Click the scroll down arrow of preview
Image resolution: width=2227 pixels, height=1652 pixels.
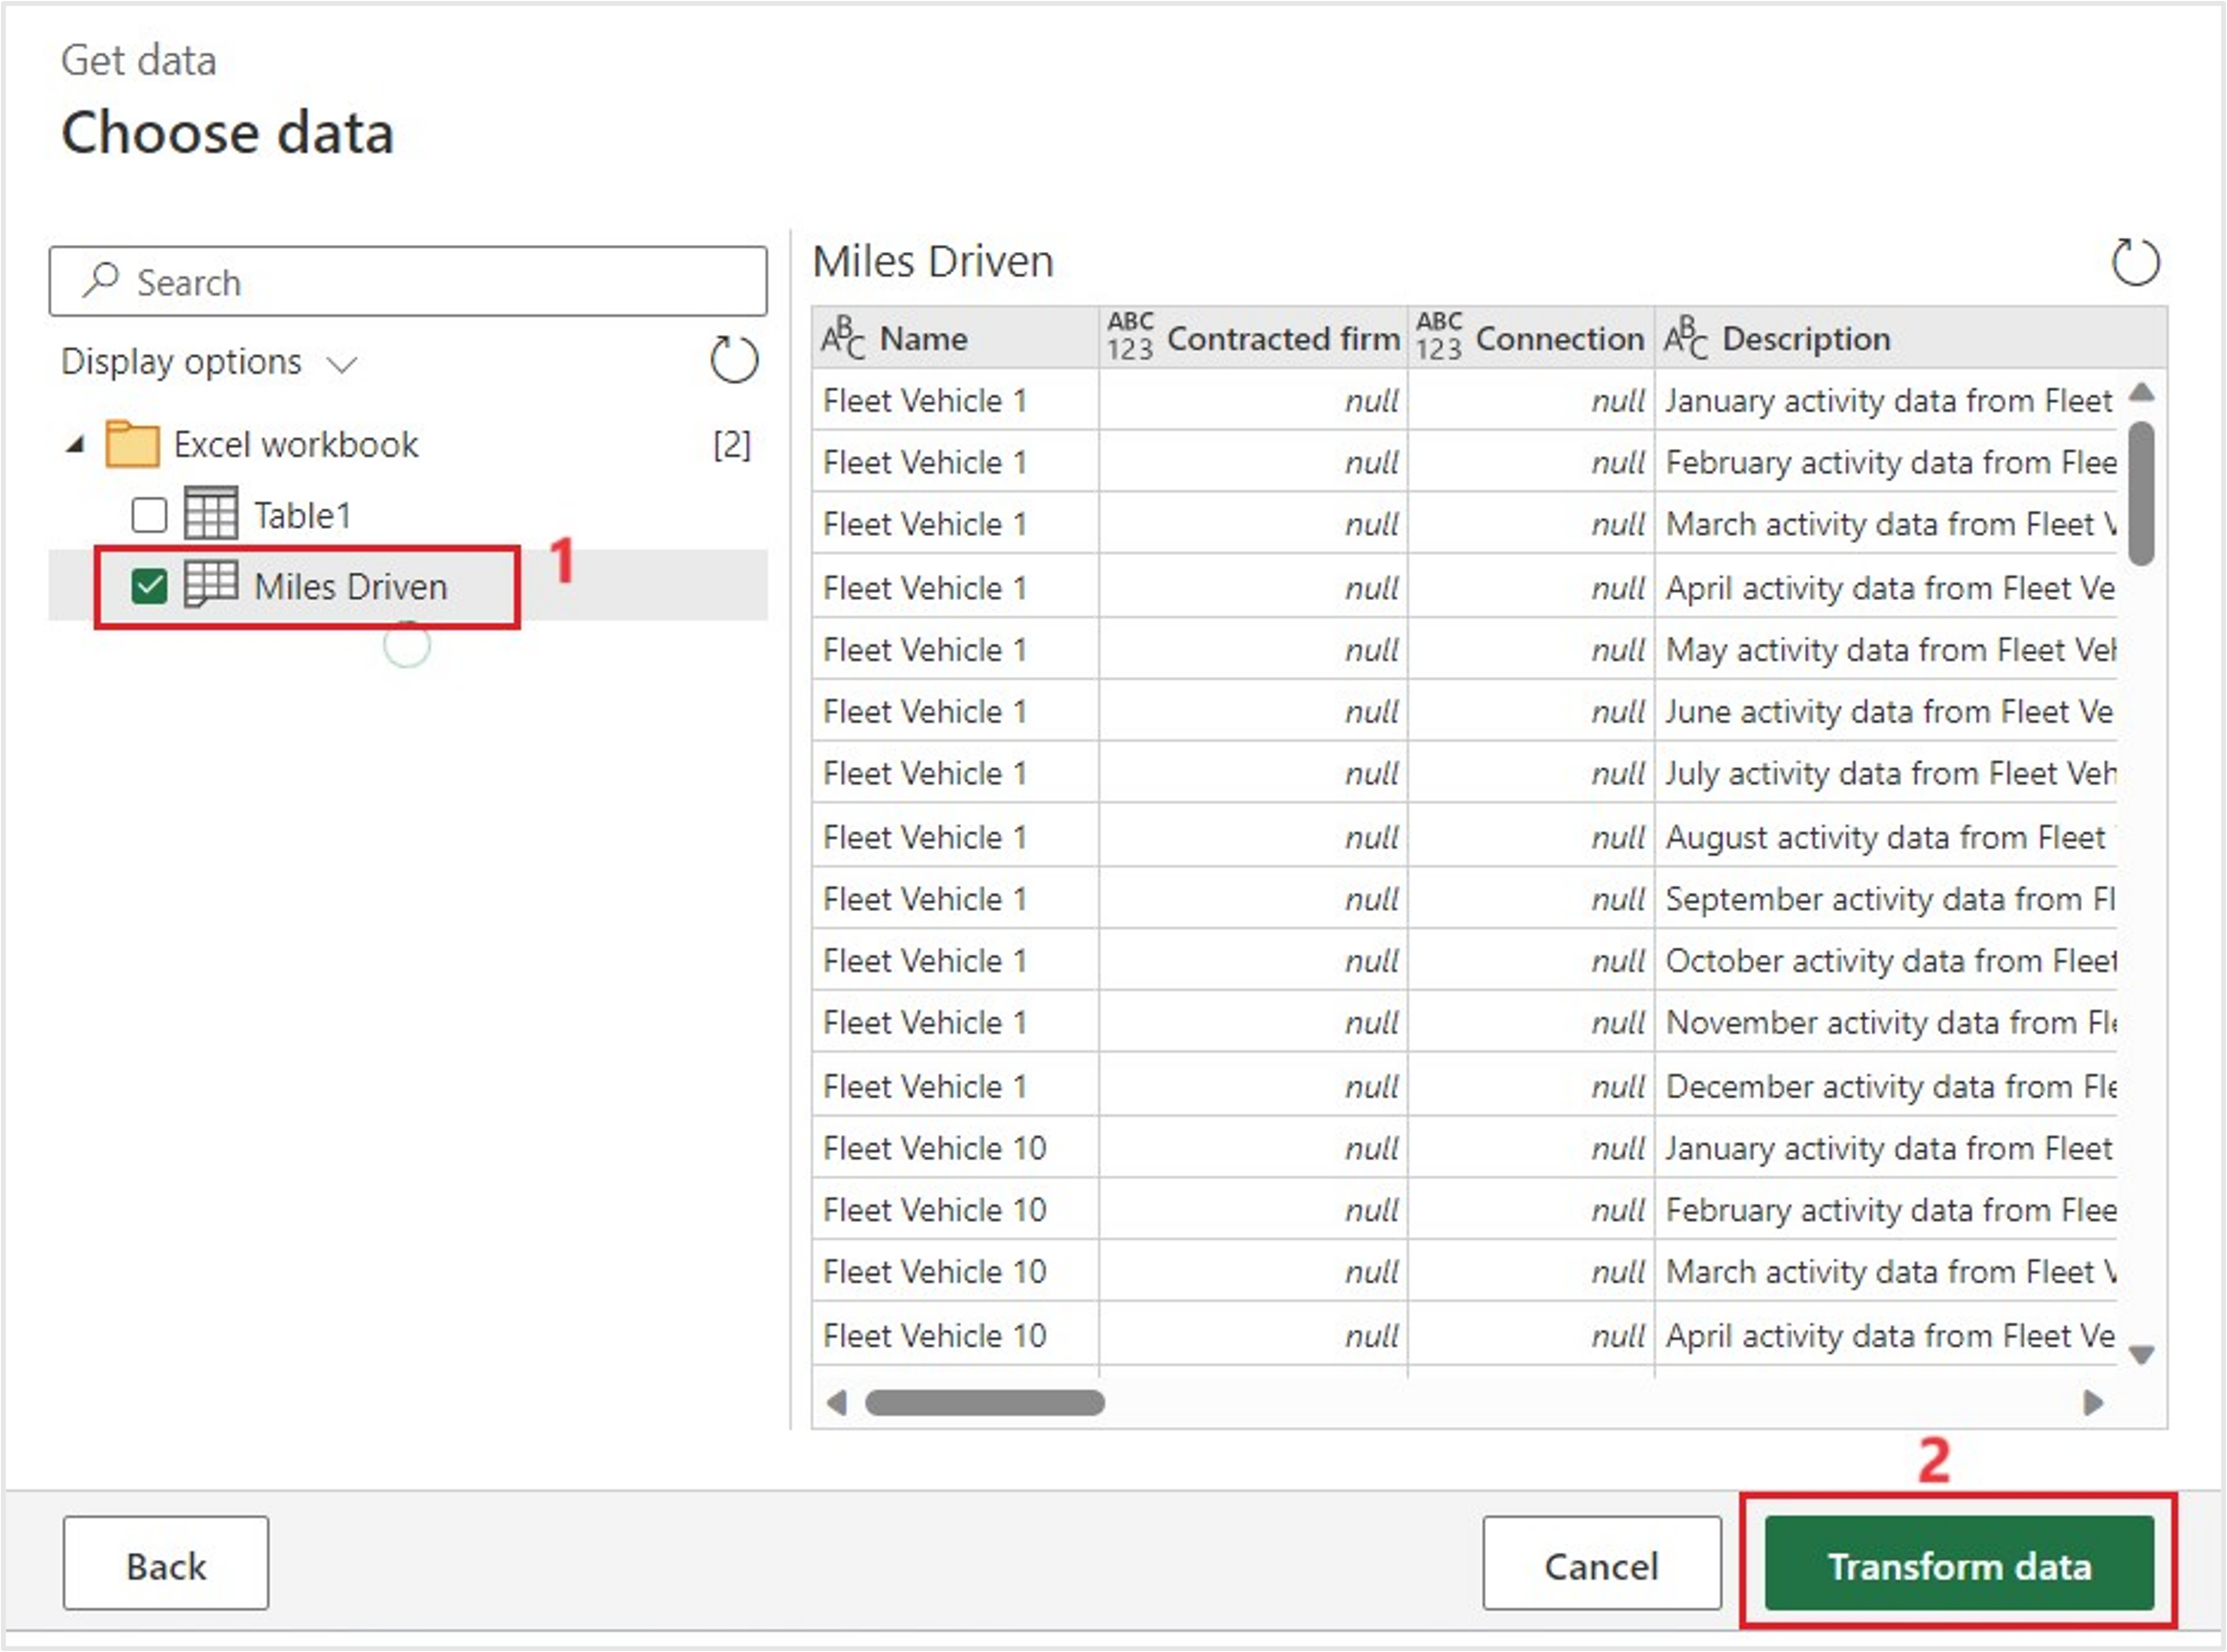tap(2141, 1355)
